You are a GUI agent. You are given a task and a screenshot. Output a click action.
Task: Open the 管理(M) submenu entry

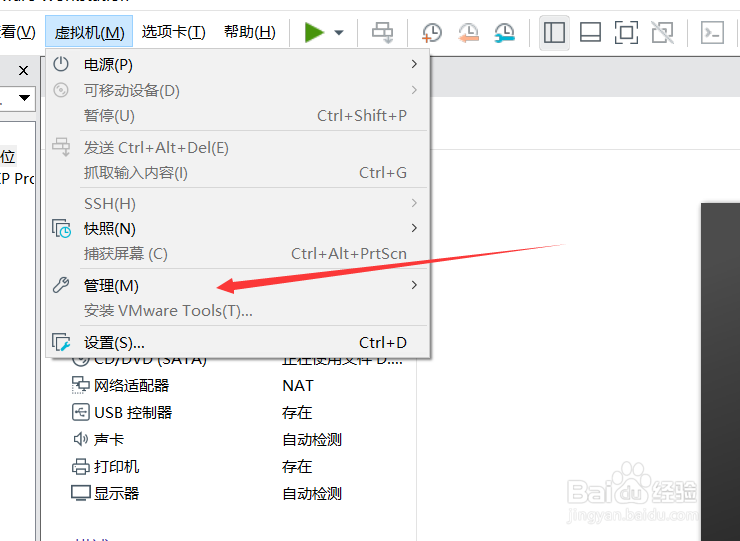tap(238, 286)
